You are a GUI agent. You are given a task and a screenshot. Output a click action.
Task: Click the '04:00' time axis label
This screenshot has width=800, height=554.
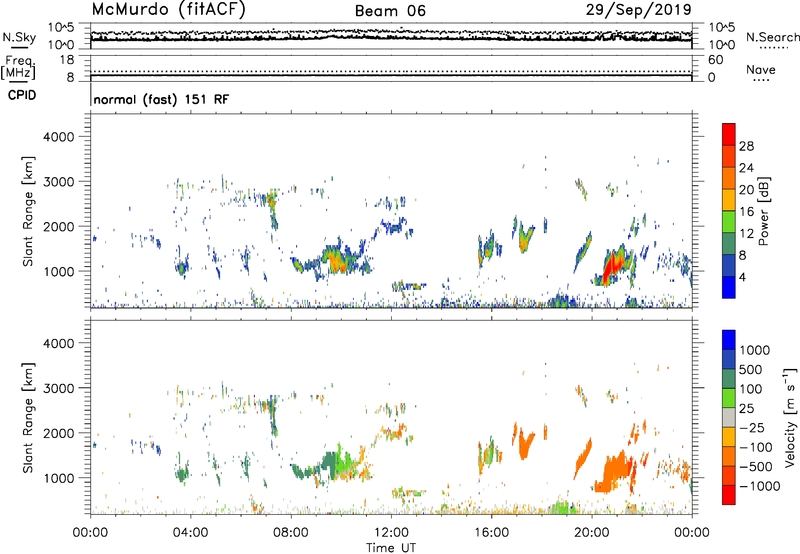coord(190,533)
